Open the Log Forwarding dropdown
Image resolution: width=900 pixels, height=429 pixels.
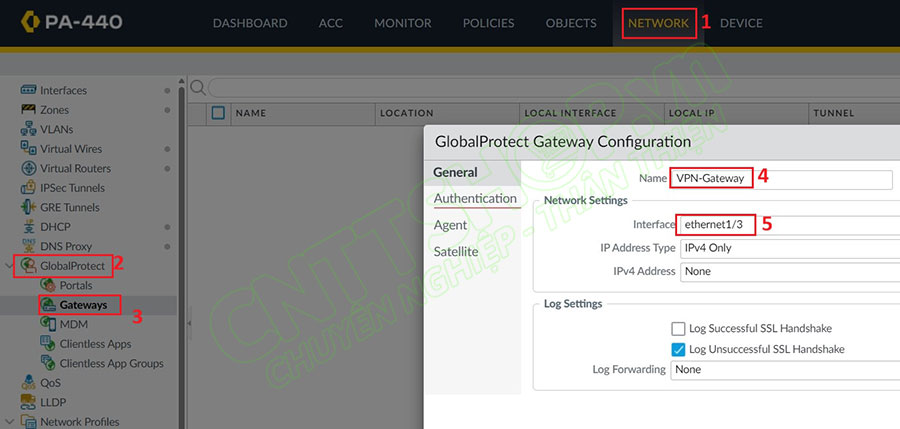click(785, 370)
